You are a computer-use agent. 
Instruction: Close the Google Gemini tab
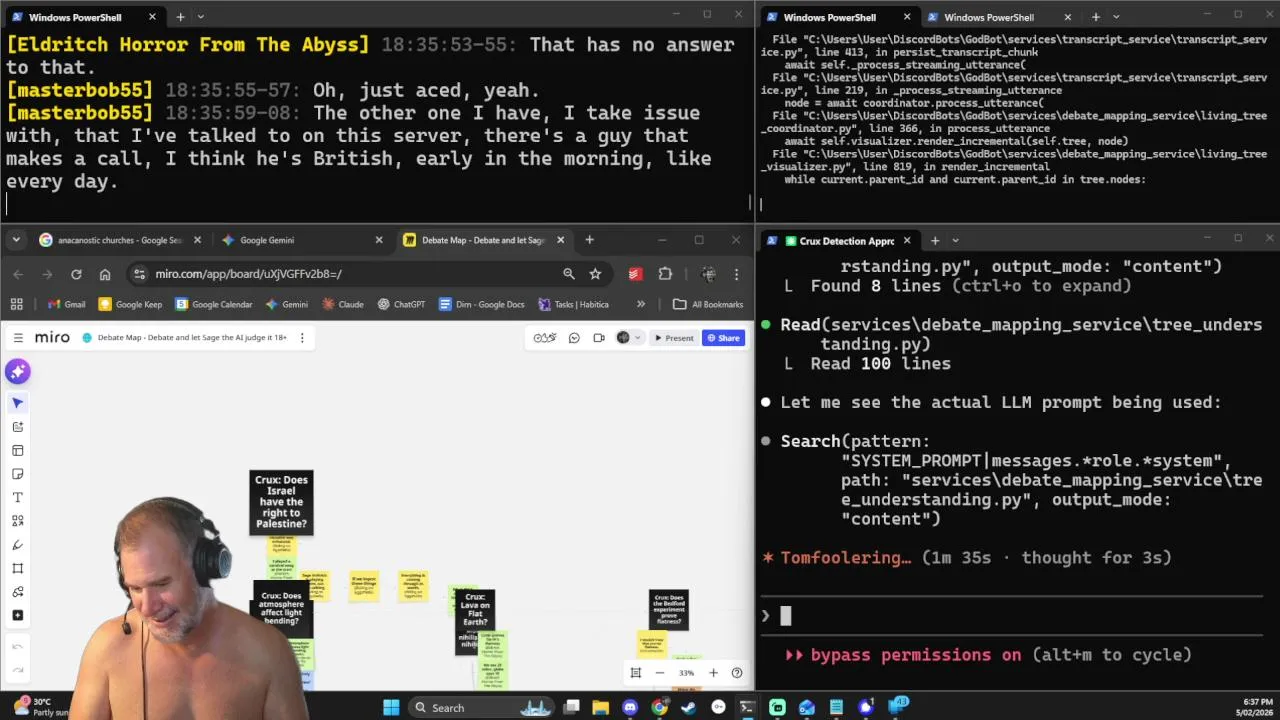point(379,240)
